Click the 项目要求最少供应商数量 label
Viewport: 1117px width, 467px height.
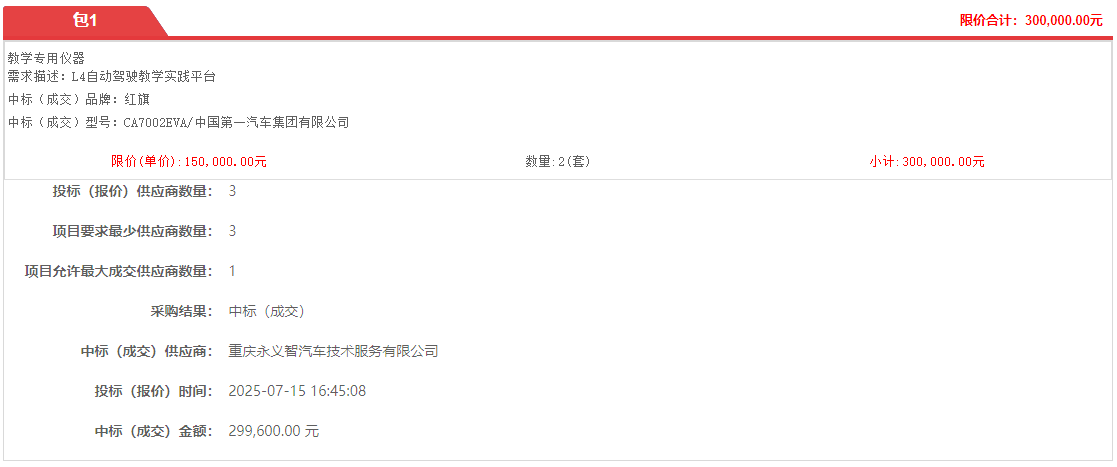coord(133,231)
